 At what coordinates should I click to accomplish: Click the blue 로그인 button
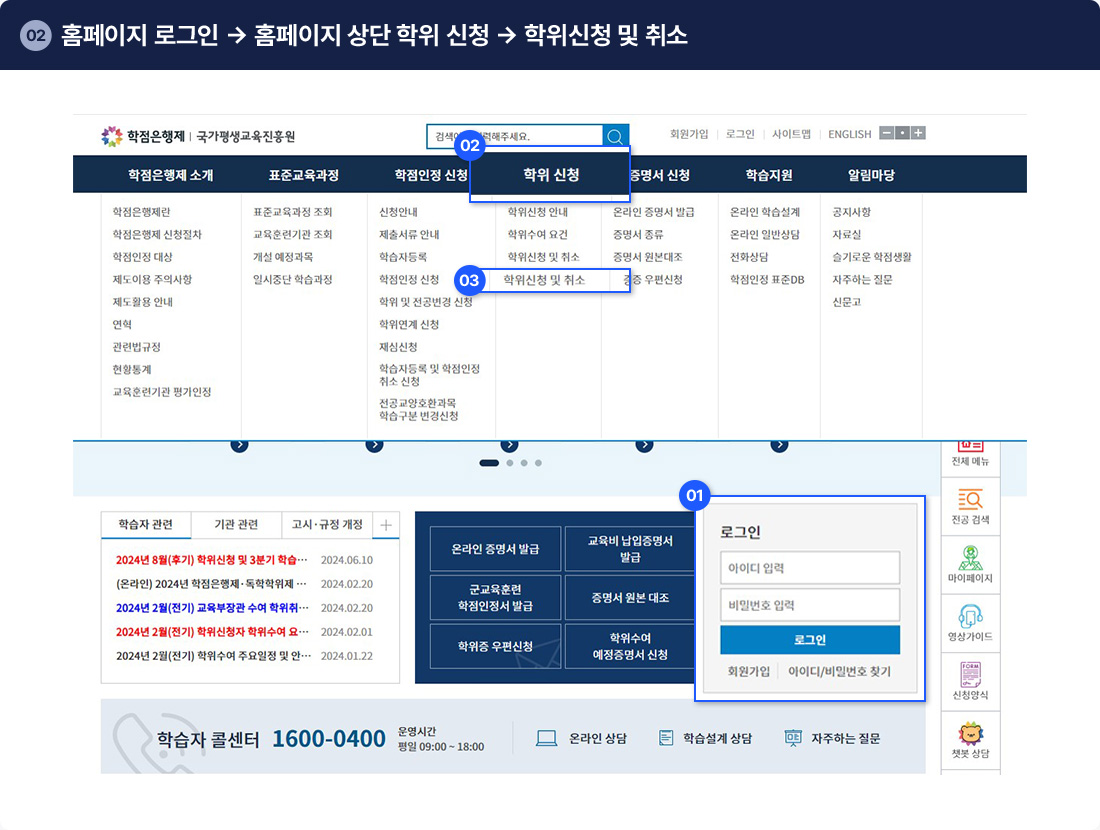click(x=809, y=640)
